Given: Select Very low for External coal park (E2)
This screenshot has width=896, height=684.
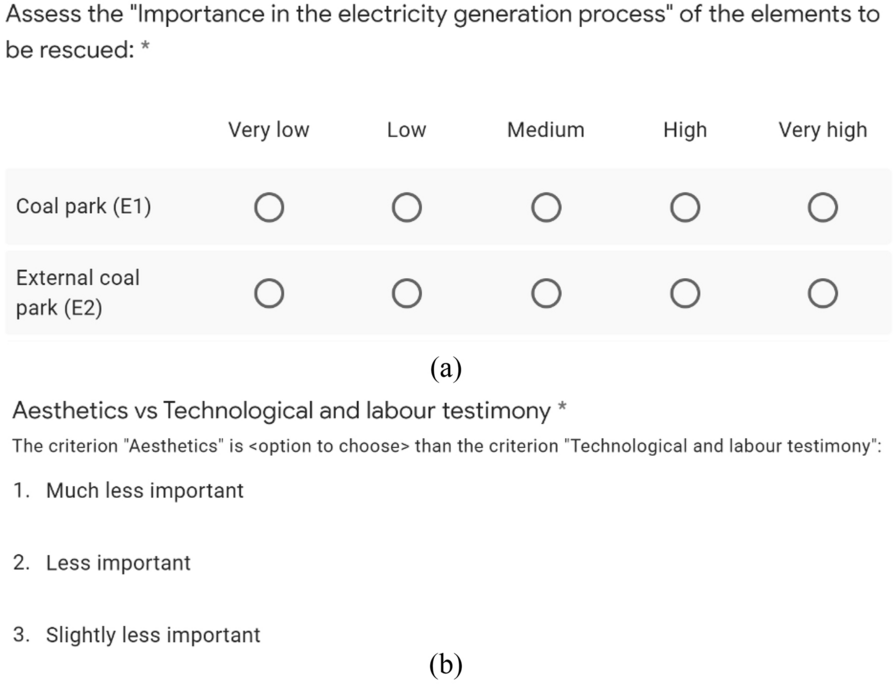Looking at the screenshot, I should coord(268,293).
